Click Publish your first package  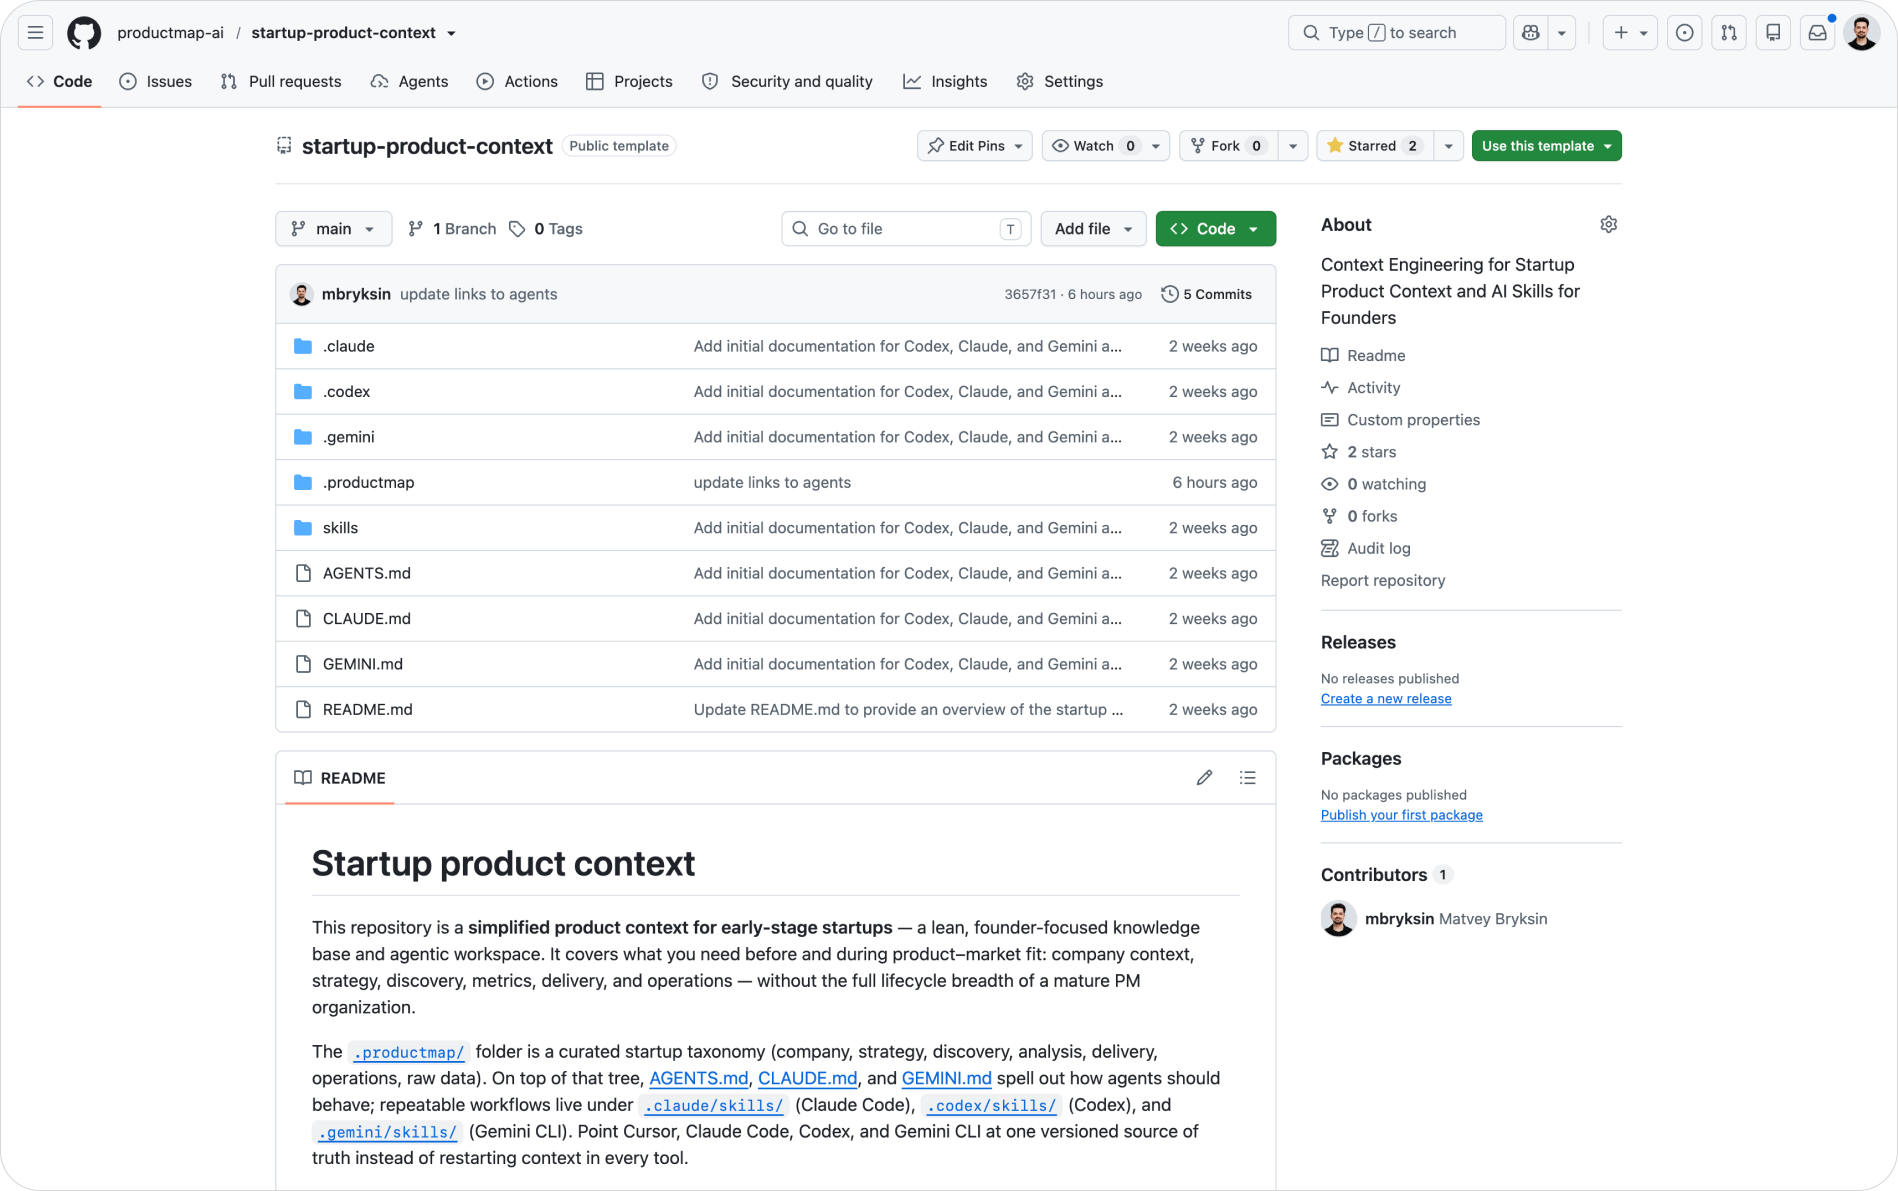[x=1401, y=815]
